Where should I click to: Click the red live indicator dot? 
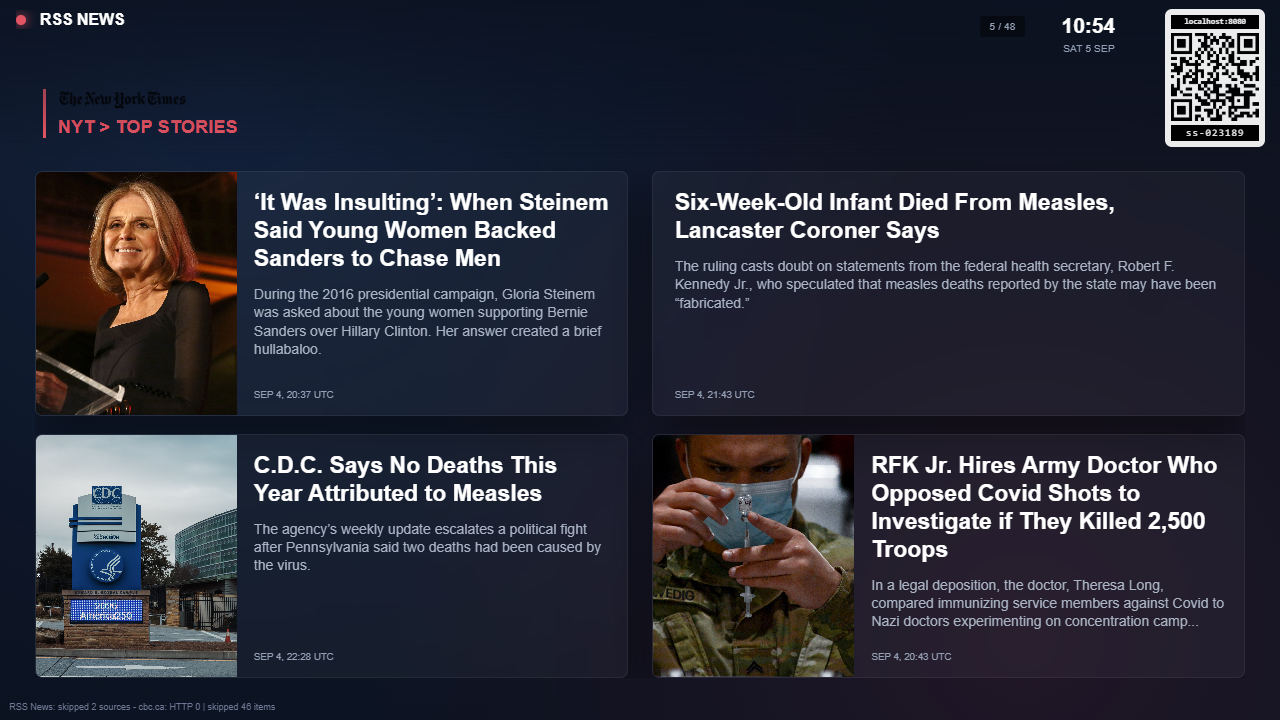(21, 20)
